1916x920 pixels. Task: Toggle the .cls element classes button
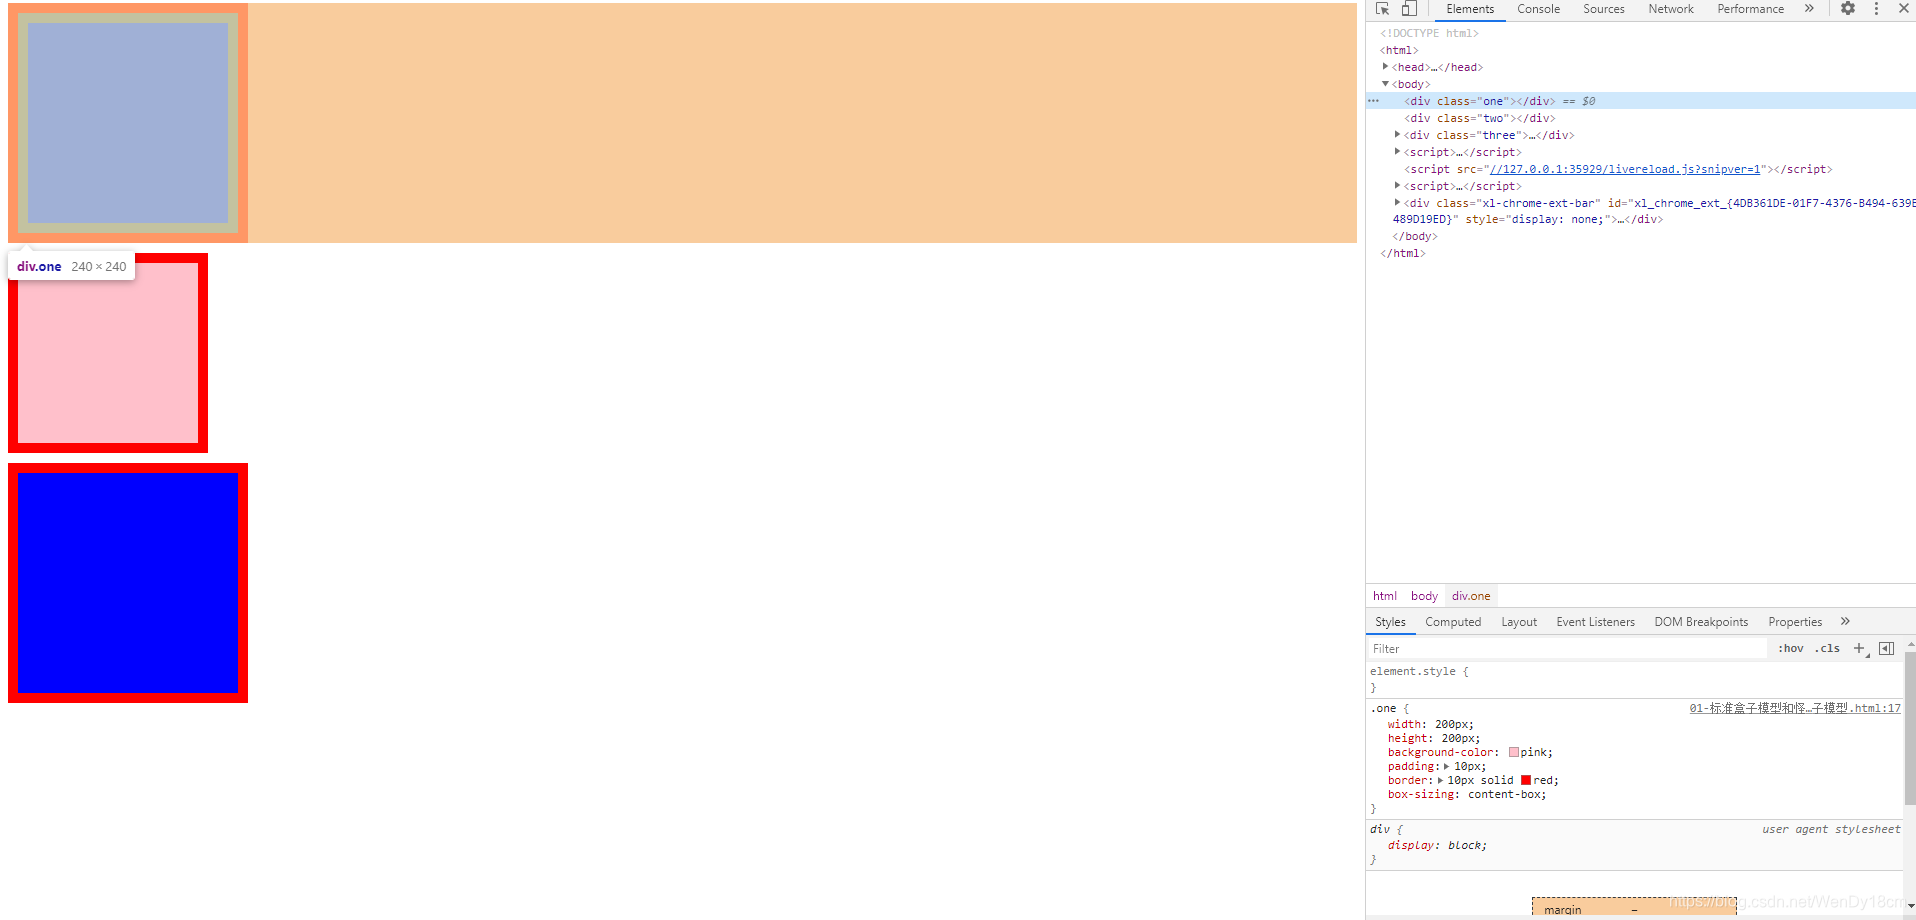tap(1828, 648)
